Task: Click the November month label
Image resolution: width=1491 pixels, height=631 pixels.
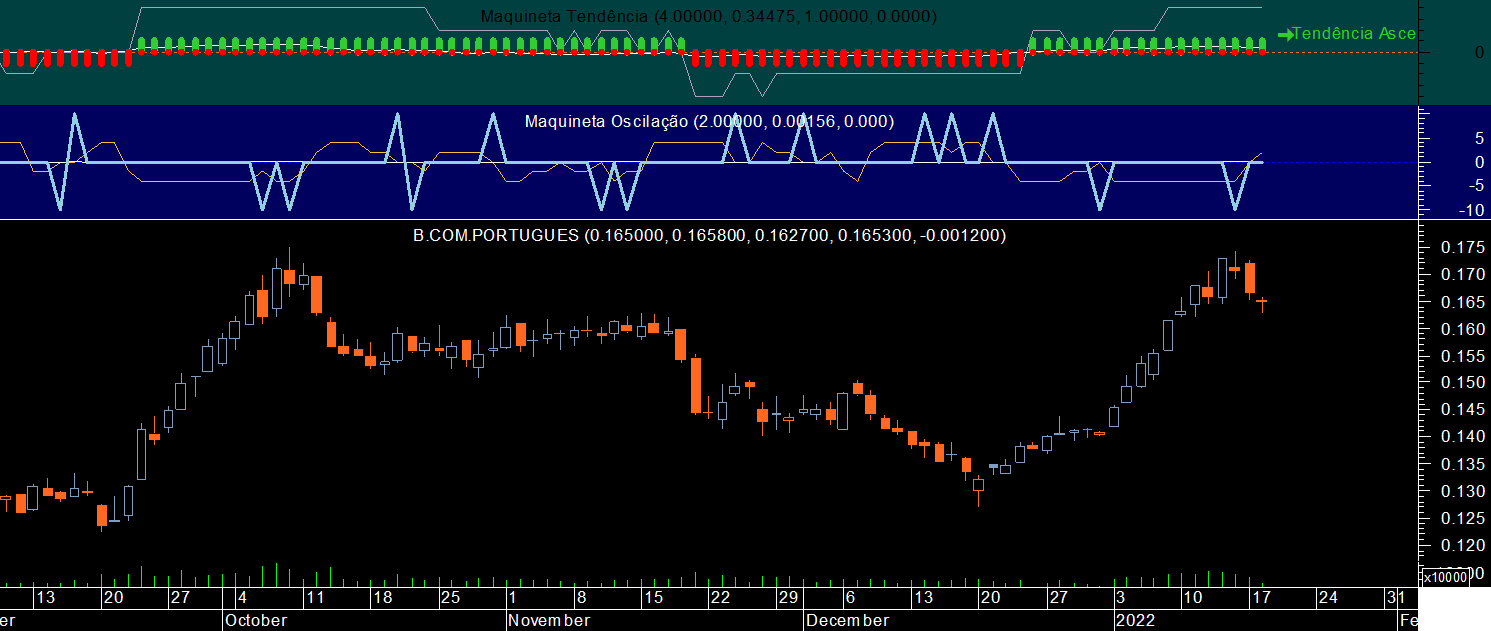Action: (549, 620)
